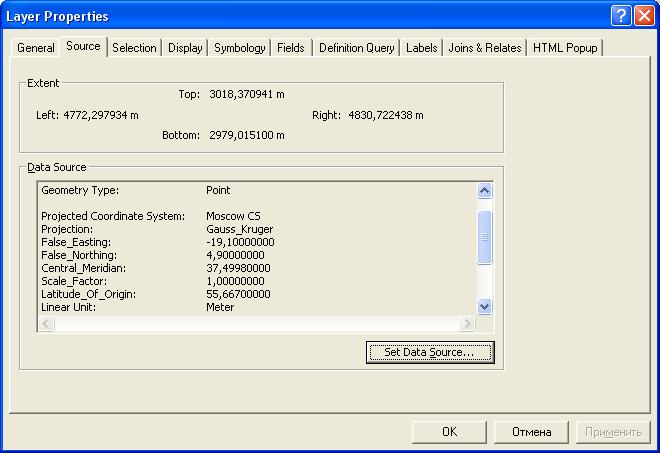660x453 pixels.
Task: Click the Help question mark button
Action: [621, 16]
